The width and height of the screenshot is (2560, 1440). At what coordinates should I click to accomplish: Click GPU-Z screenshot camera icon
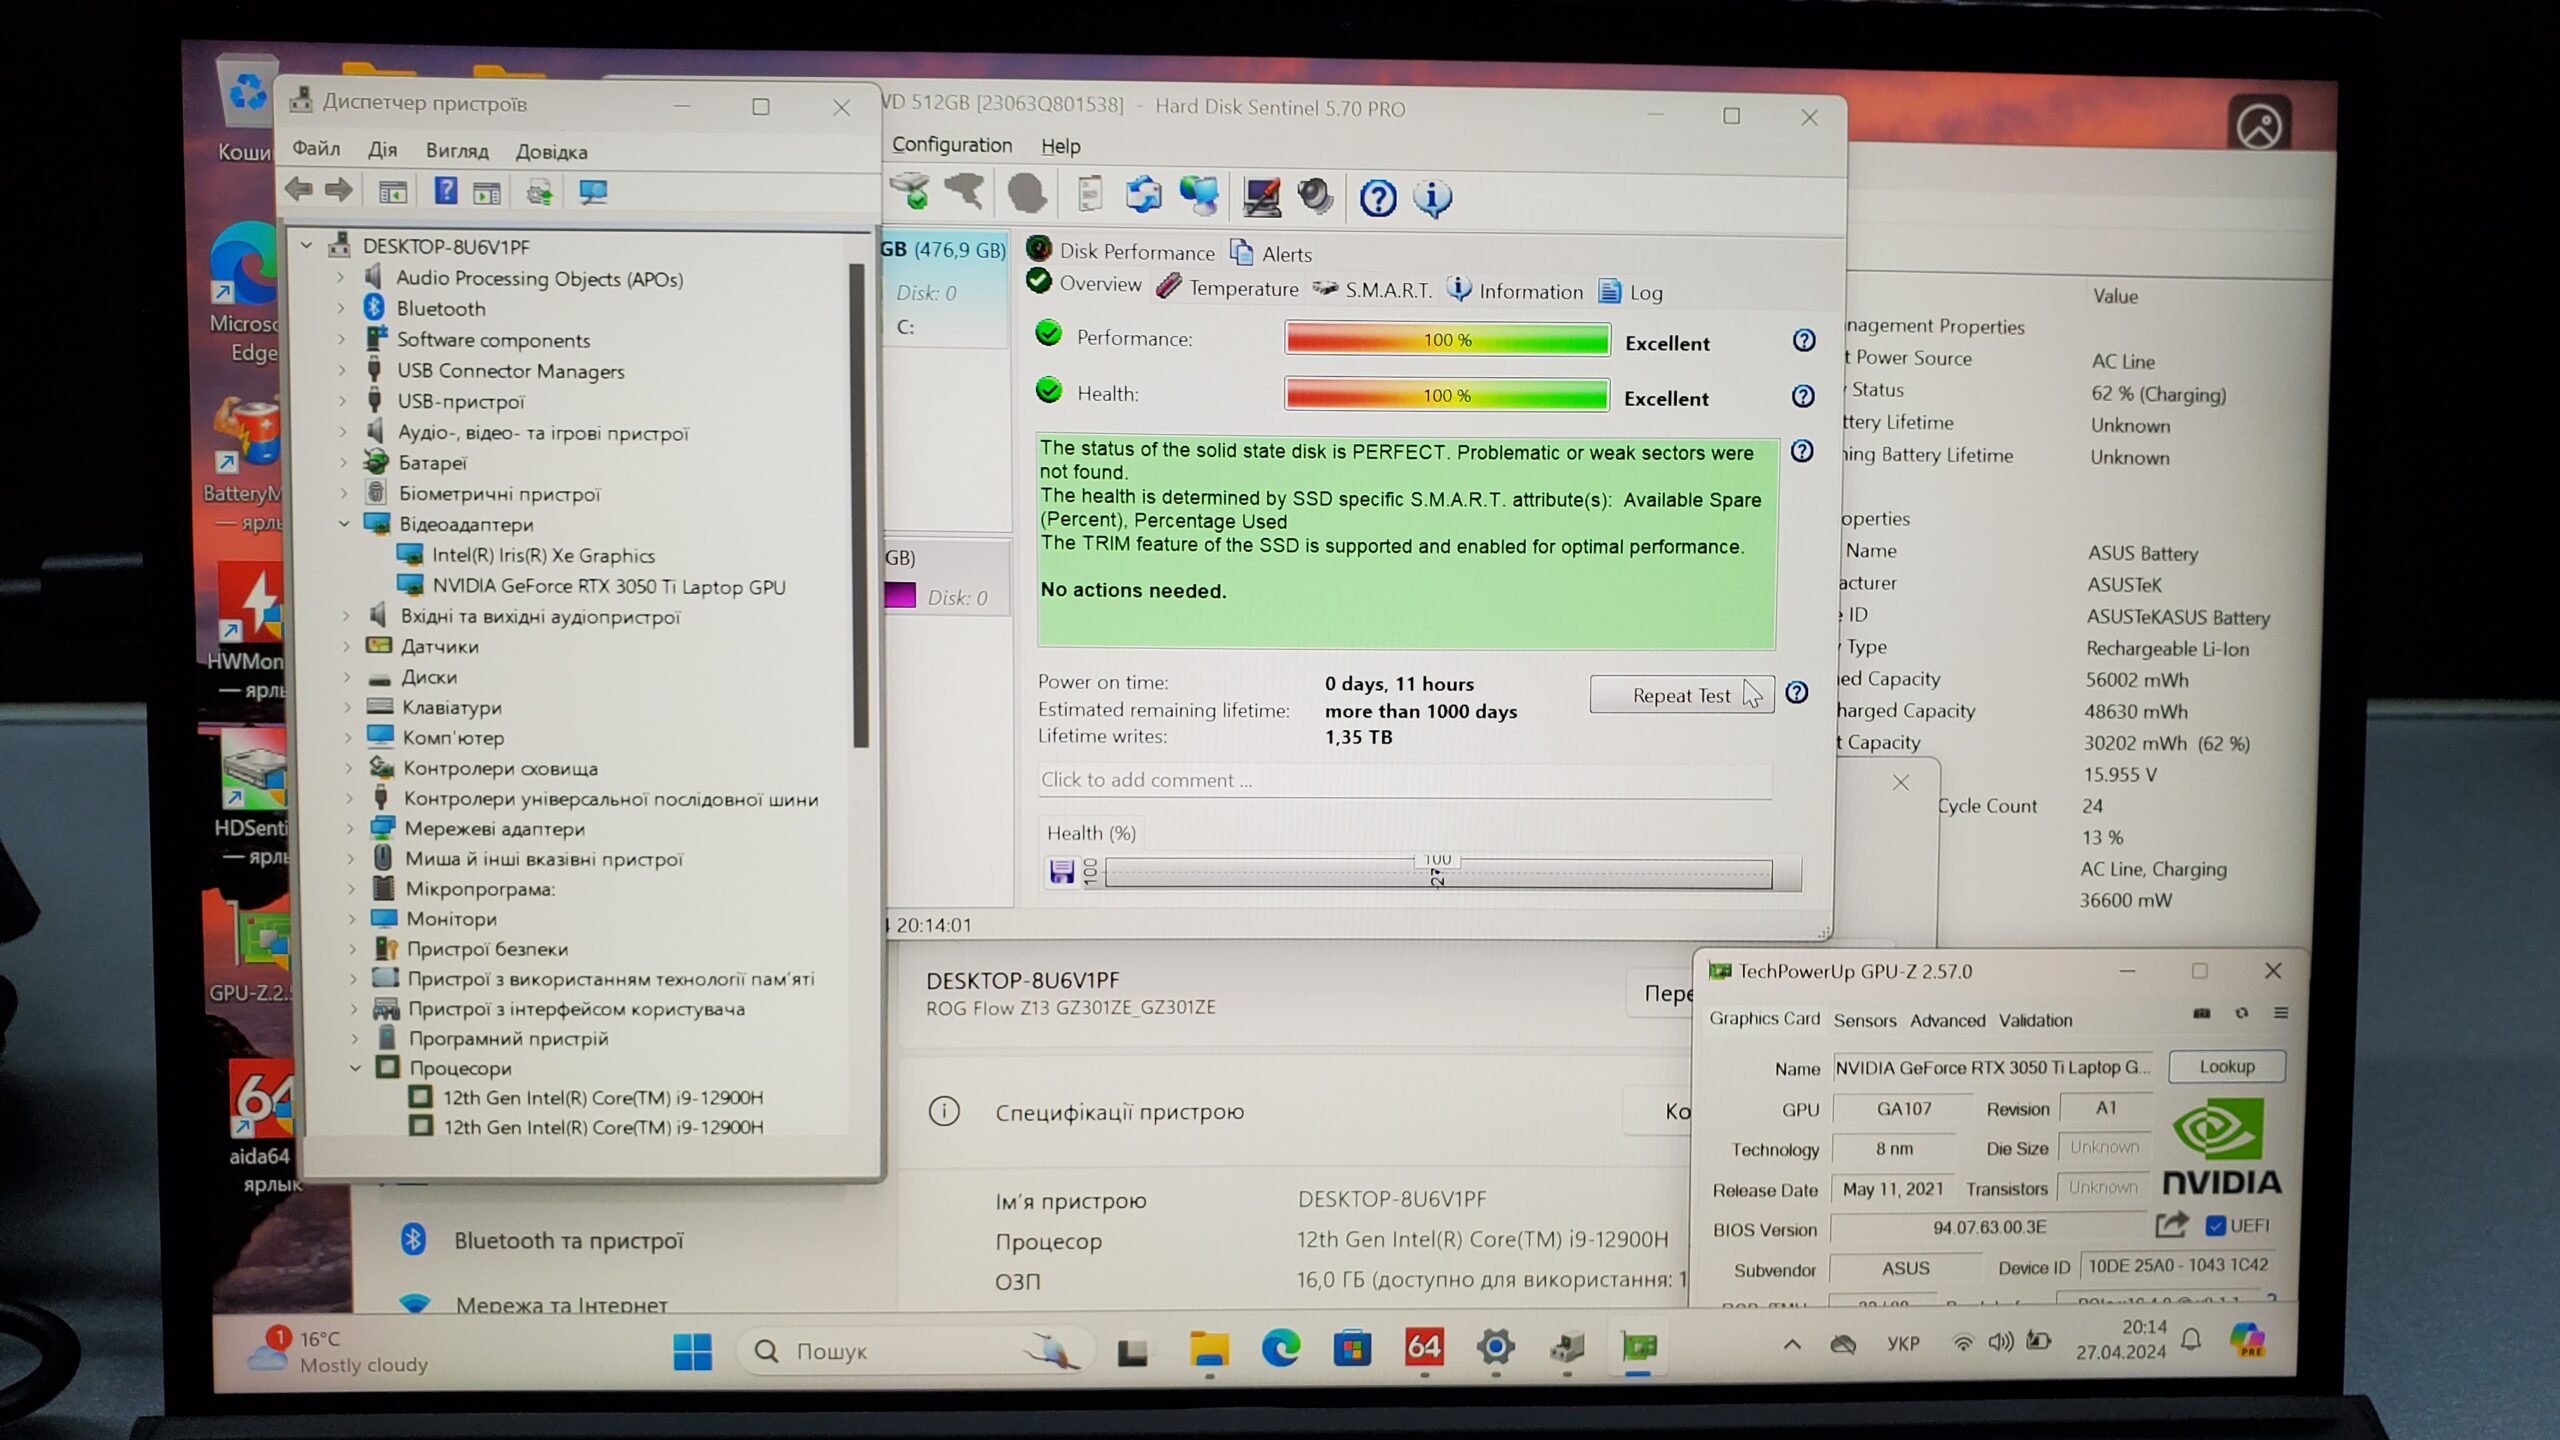(x=2201, y=1013)
